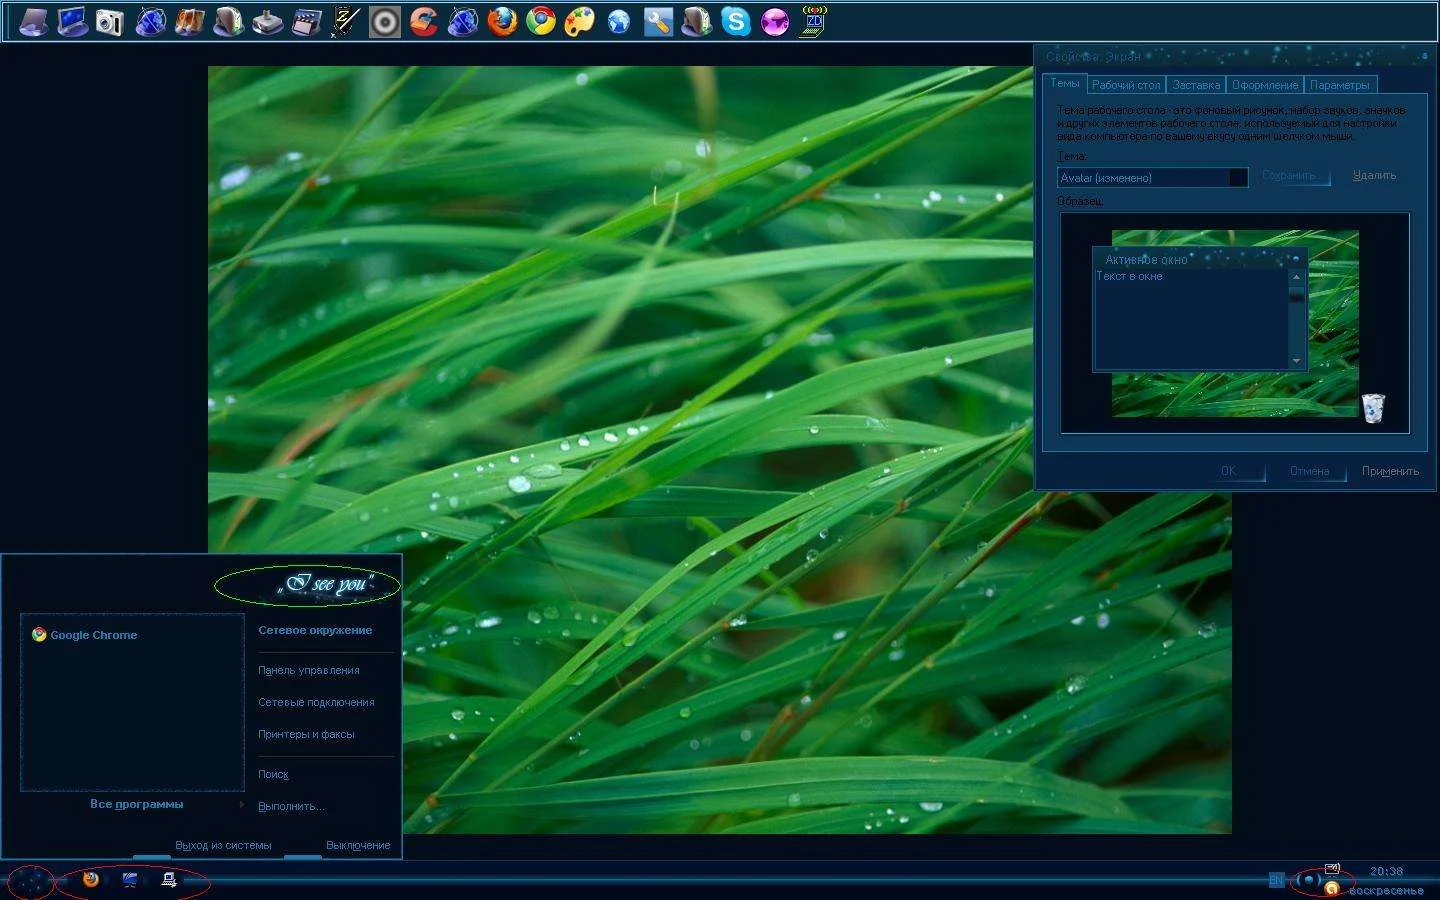Open the Параметры tab

point(1339,85)
